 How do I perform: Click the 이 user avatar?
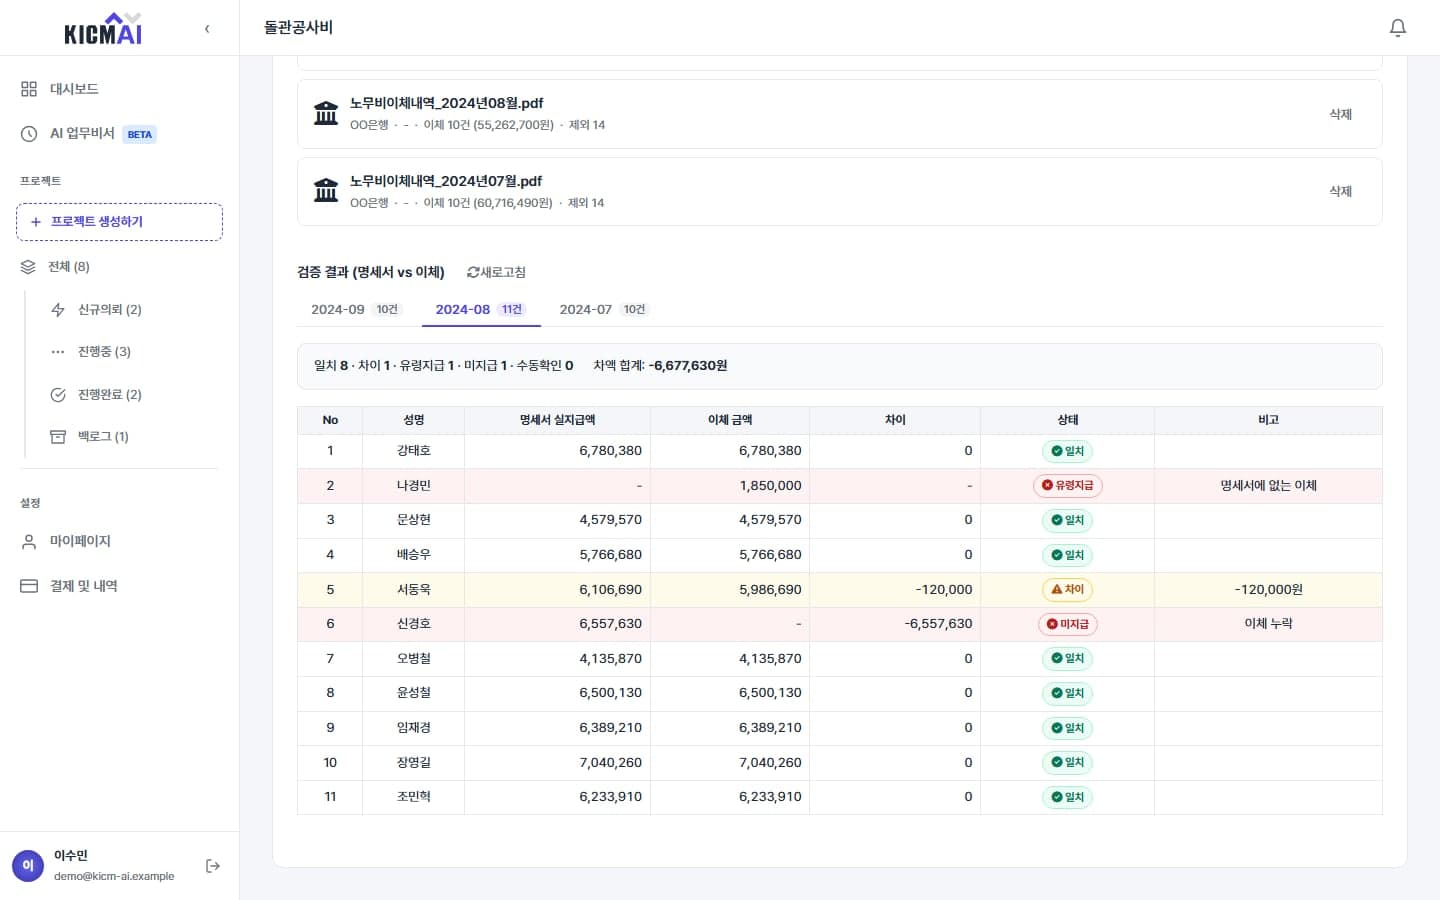tap(28, 866)
